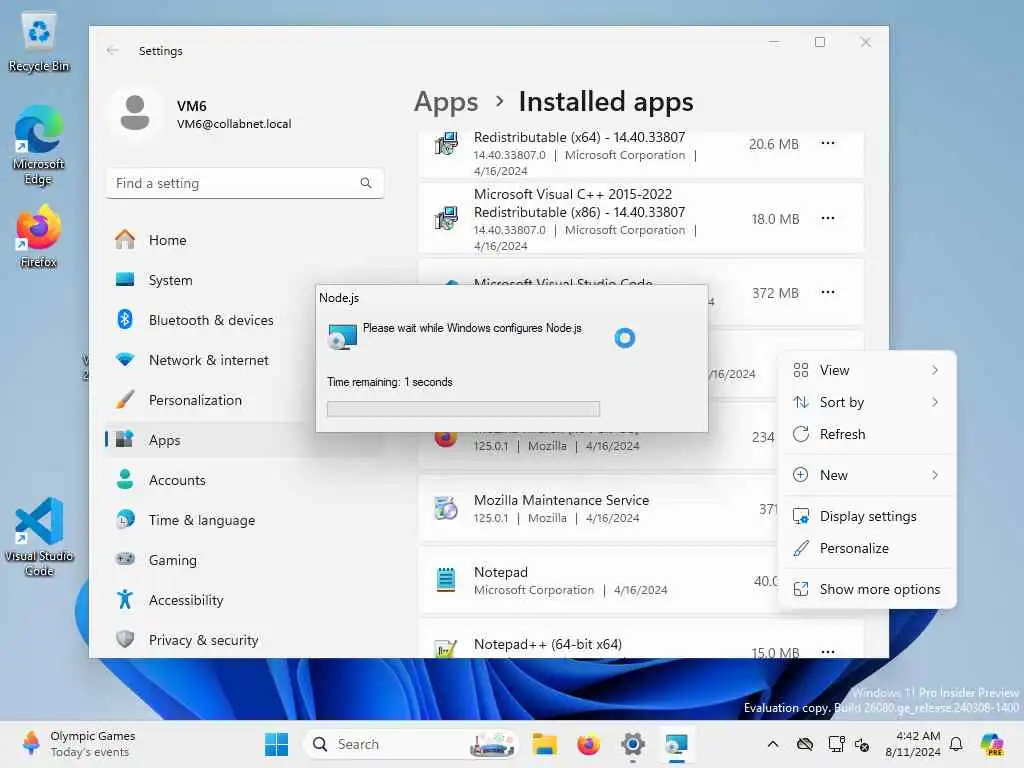The width and height of the screenshot is (1024, 768).
Task: Open Microsoft Edge desktop shortcut
Action: (39, 145)
